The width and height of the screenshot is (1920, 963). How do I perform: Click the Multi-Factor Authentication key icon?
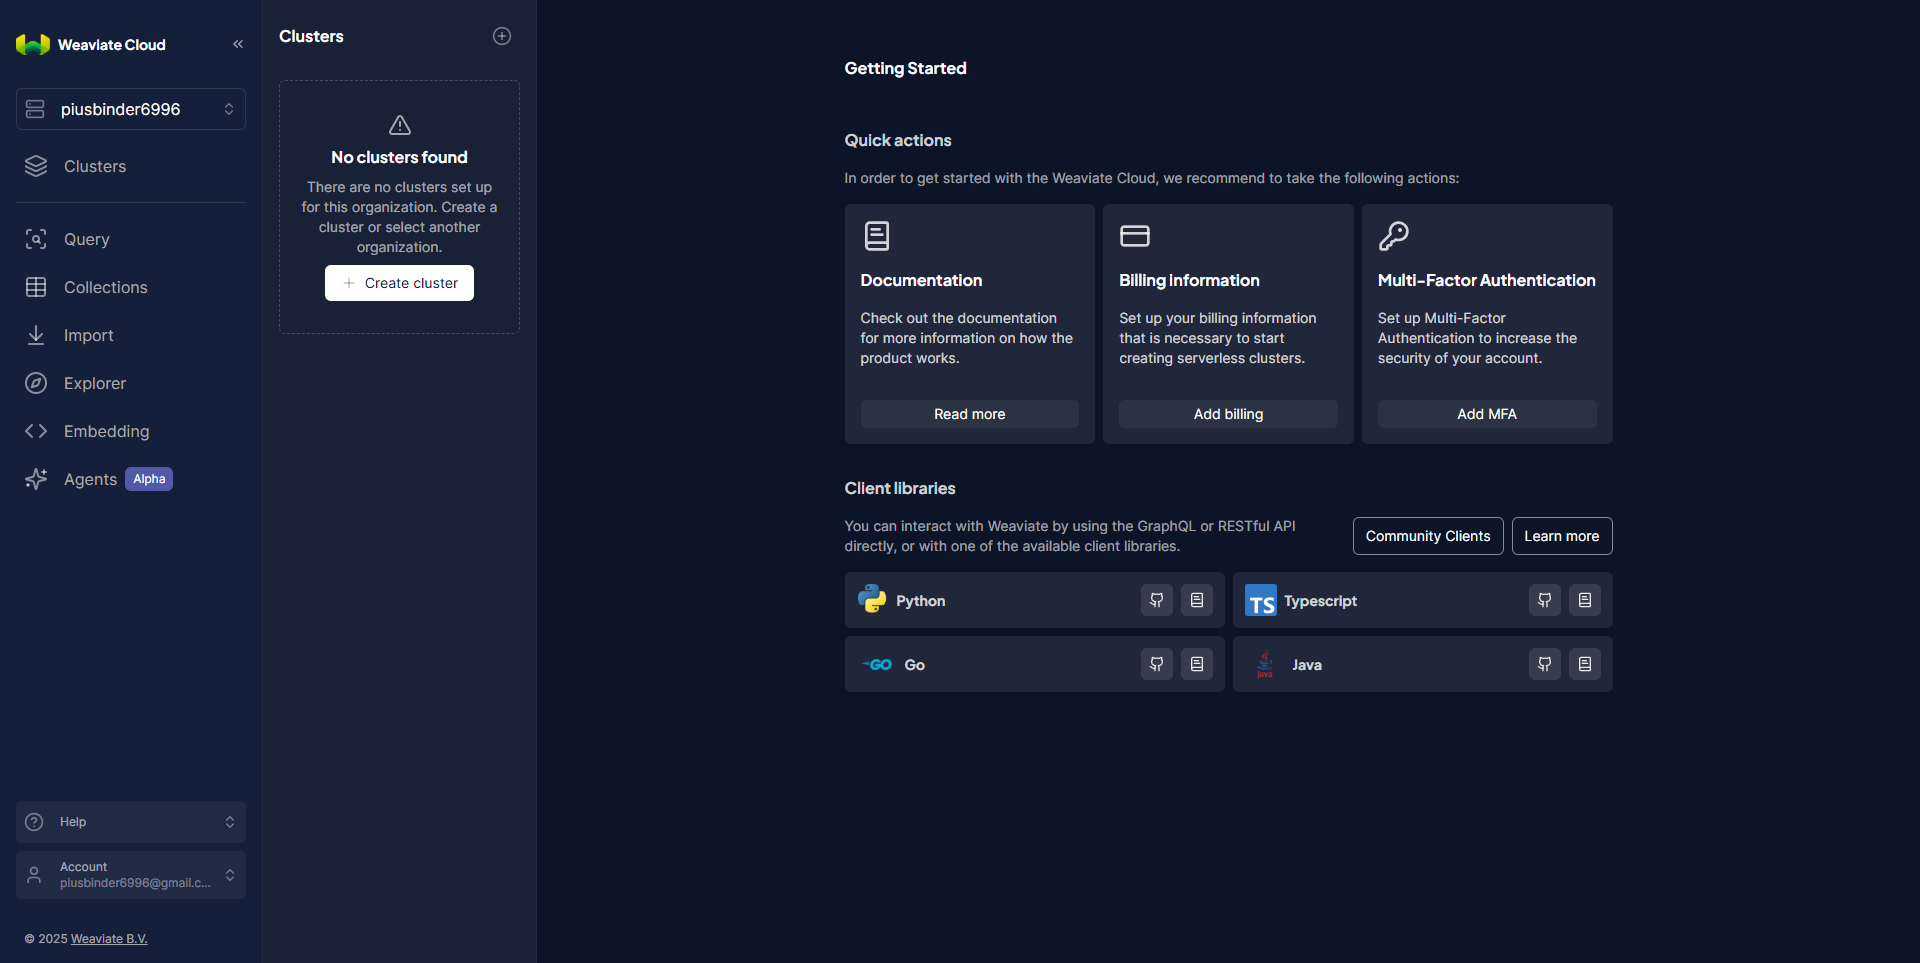pyautogui.click(x=1394, y=236)
